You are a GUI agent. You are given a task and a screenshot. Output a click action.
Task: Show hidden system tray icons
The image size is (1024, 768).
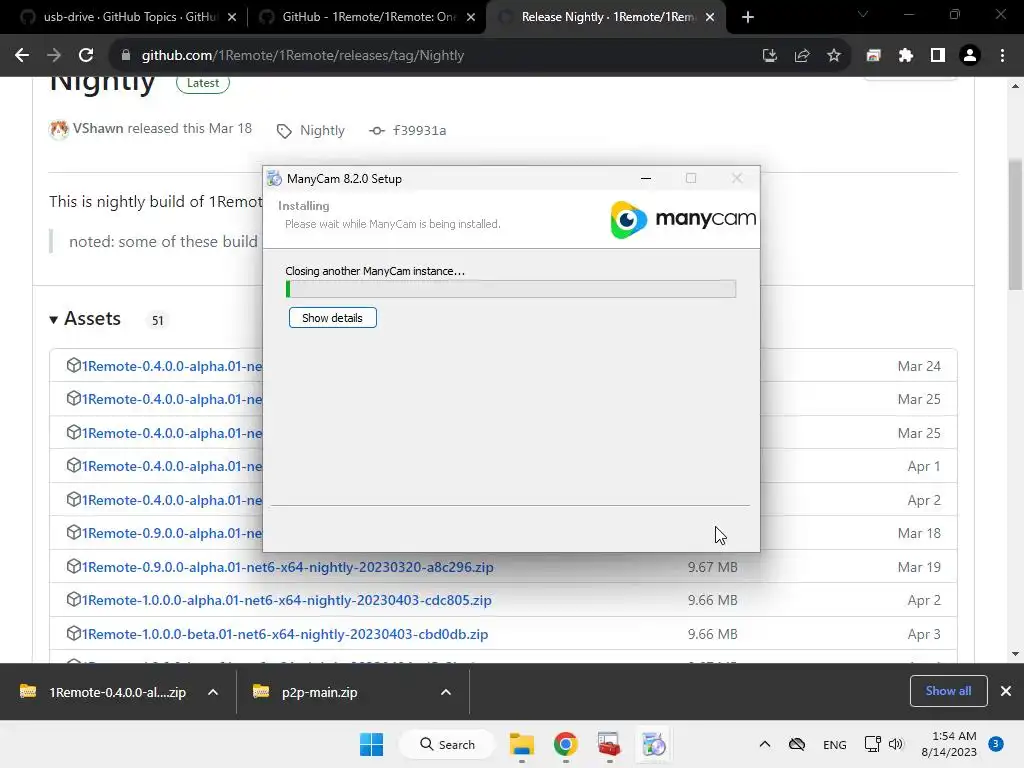click(x=765, y=744)
